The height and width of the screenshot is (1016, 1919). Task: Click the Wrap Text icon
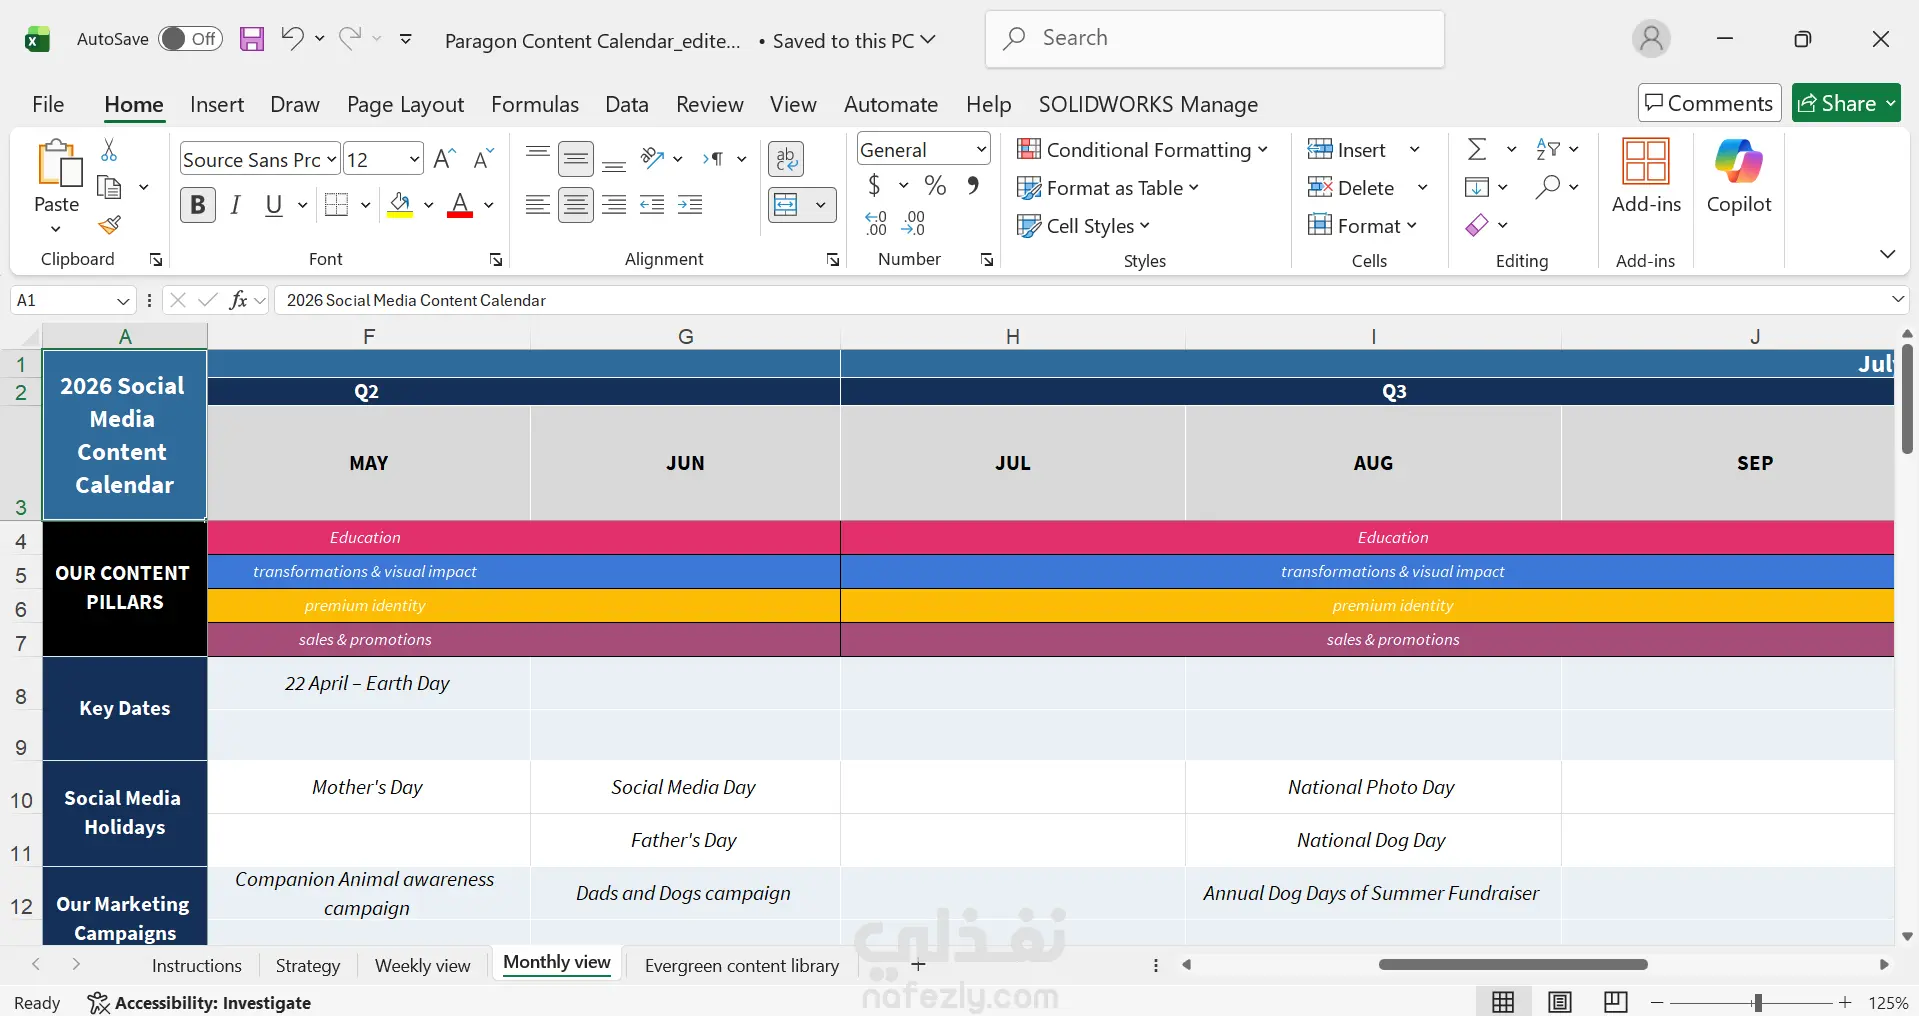point(787,159)
